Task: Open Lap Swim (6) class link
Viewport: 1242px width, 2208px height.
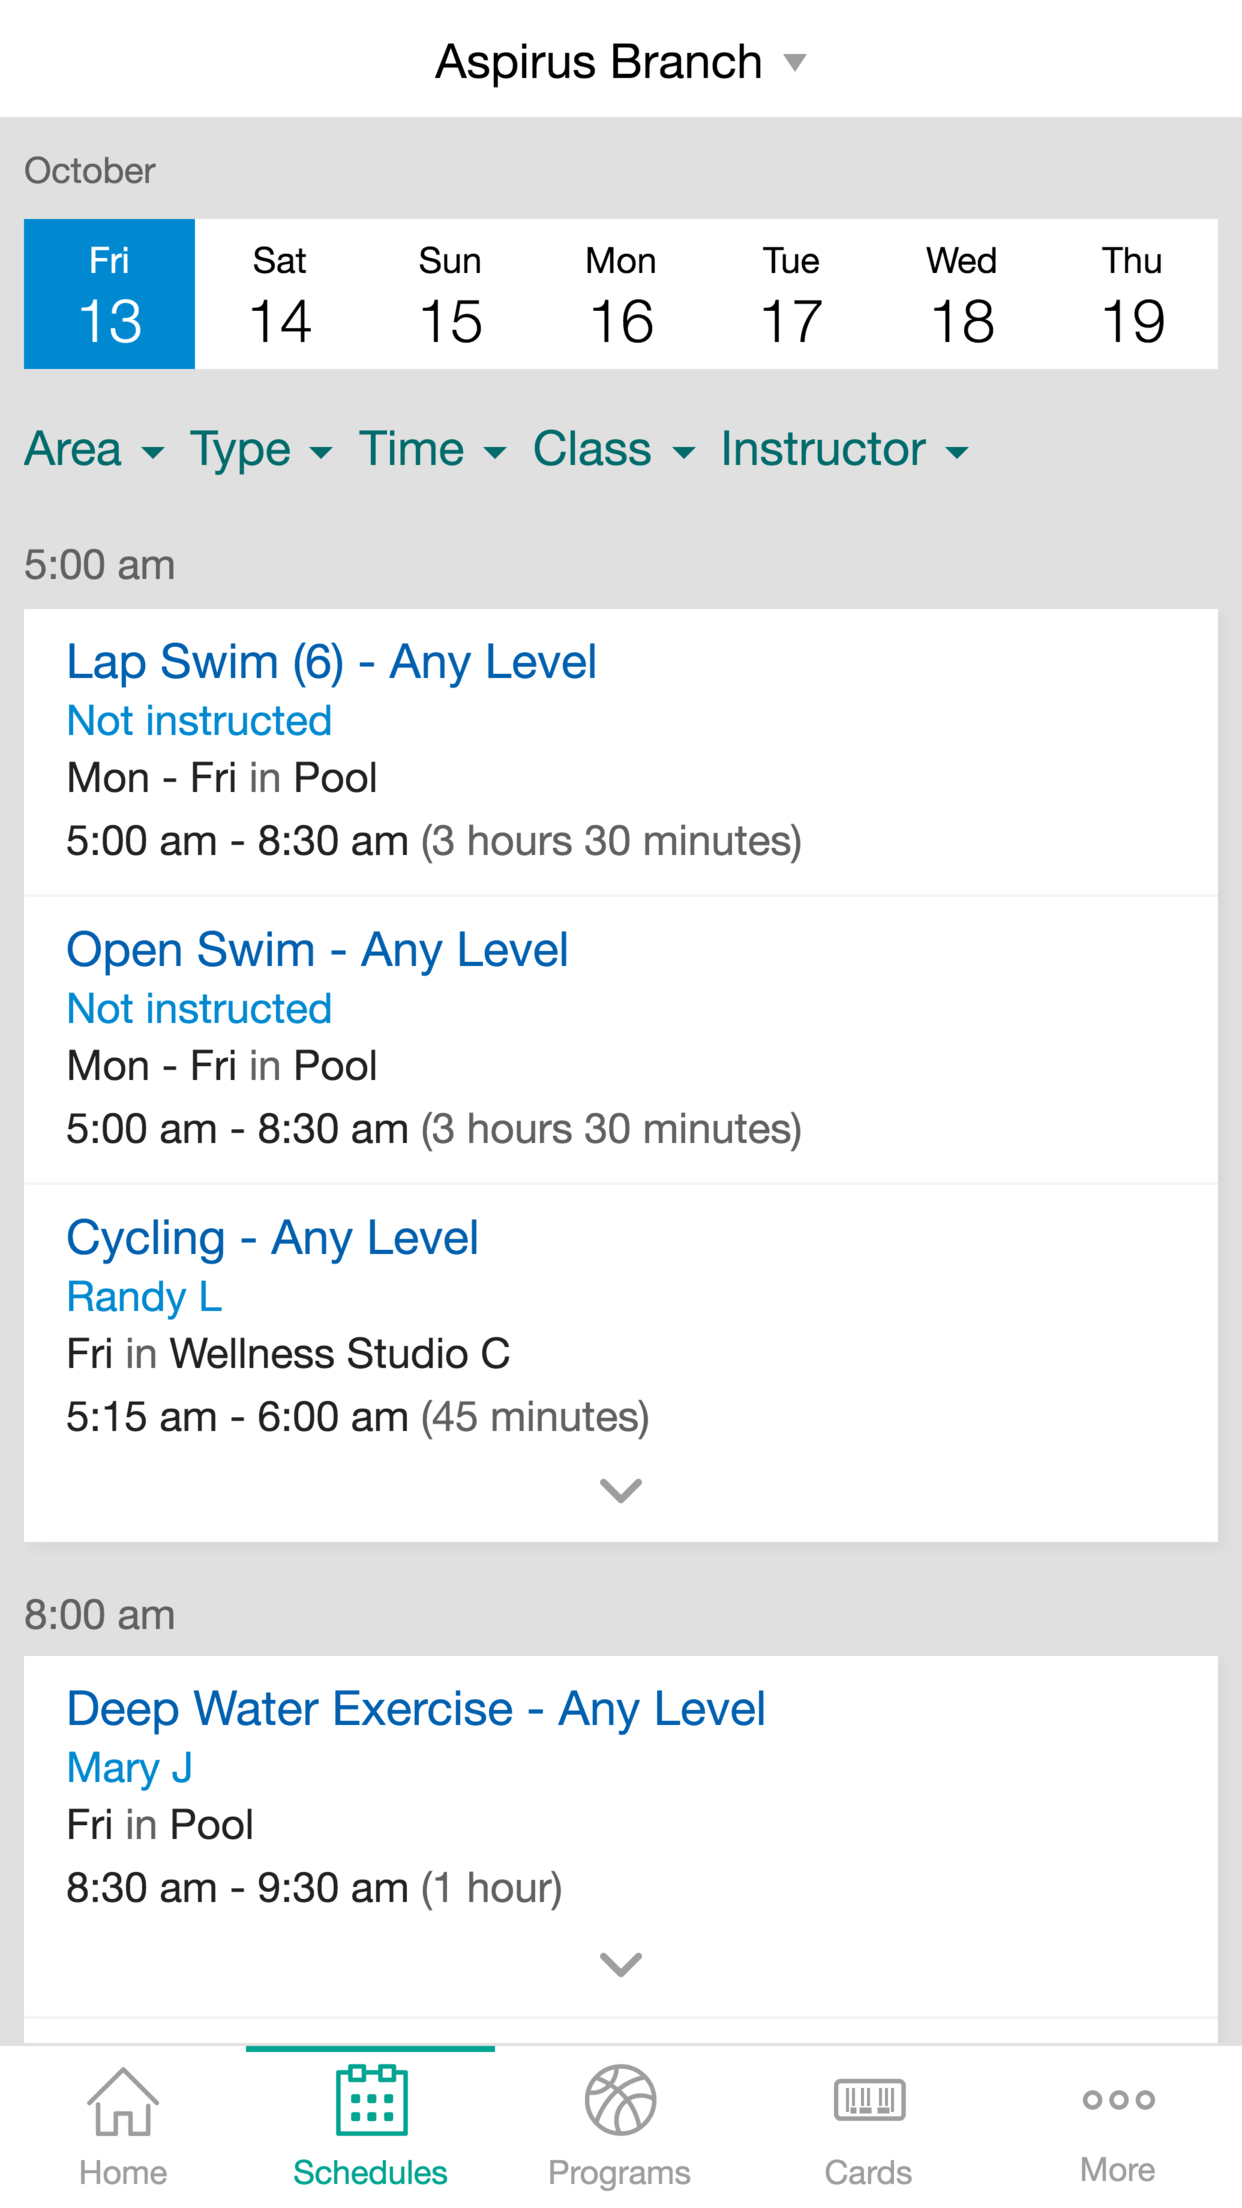Action: (x=331, y=662)
